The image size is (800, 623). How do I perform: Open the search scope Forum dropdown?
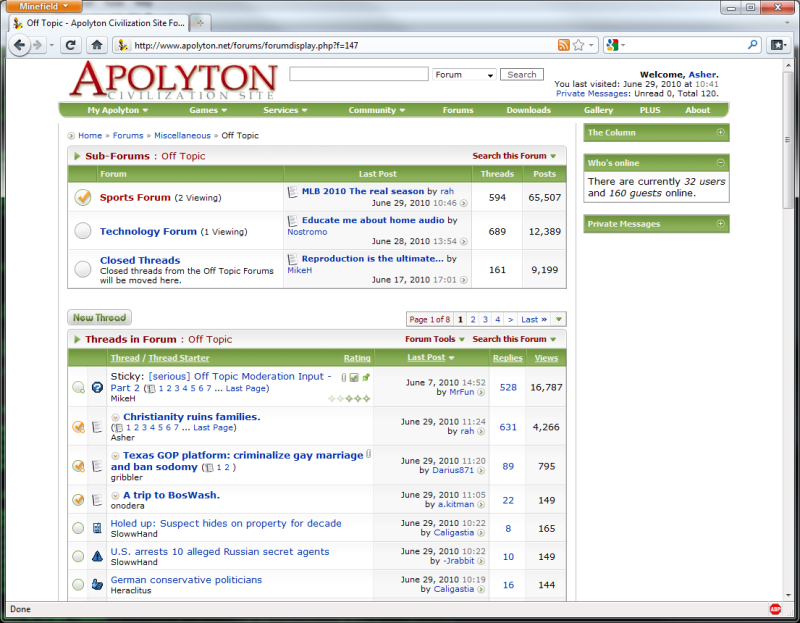(464, 75)
